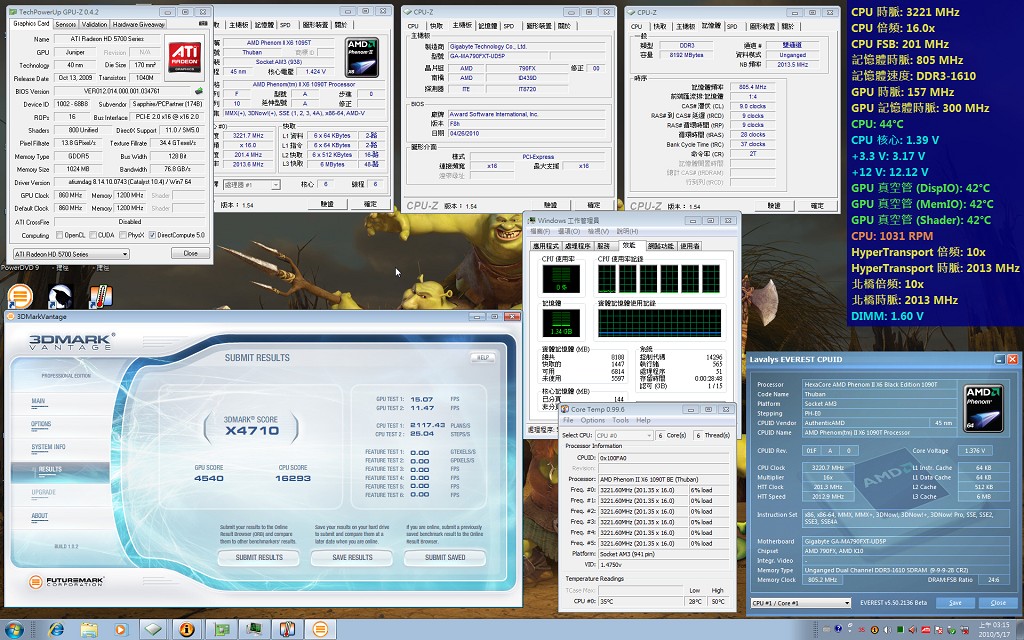
Task: Click the Close button in EVEREST CPUID
Action: [x=998, y=603]
